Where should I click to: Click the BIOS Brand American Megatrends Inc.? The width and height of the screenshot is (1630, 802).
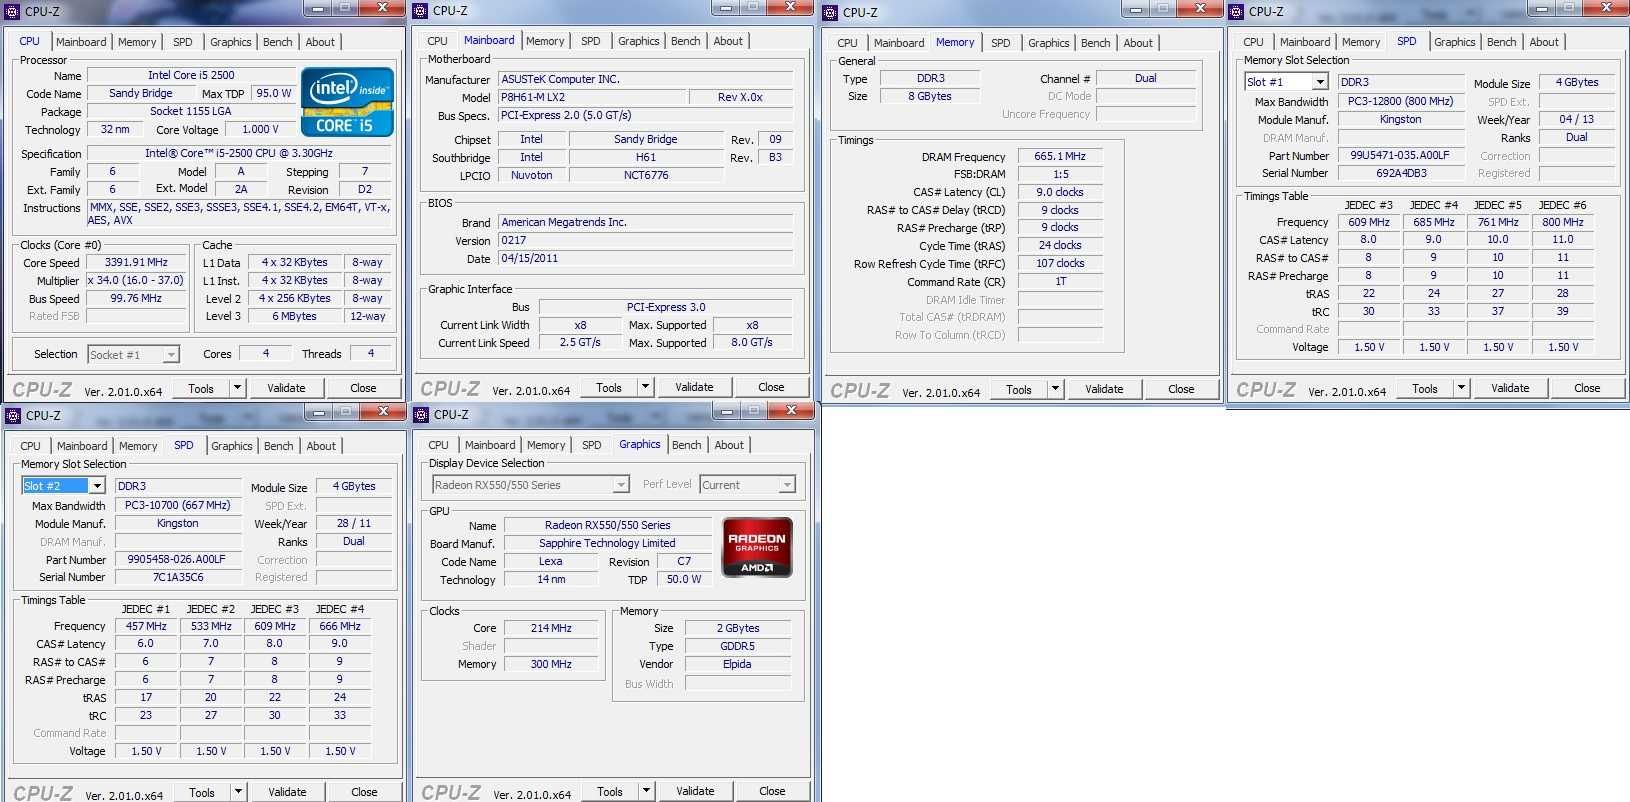click(x=646, y=222)
